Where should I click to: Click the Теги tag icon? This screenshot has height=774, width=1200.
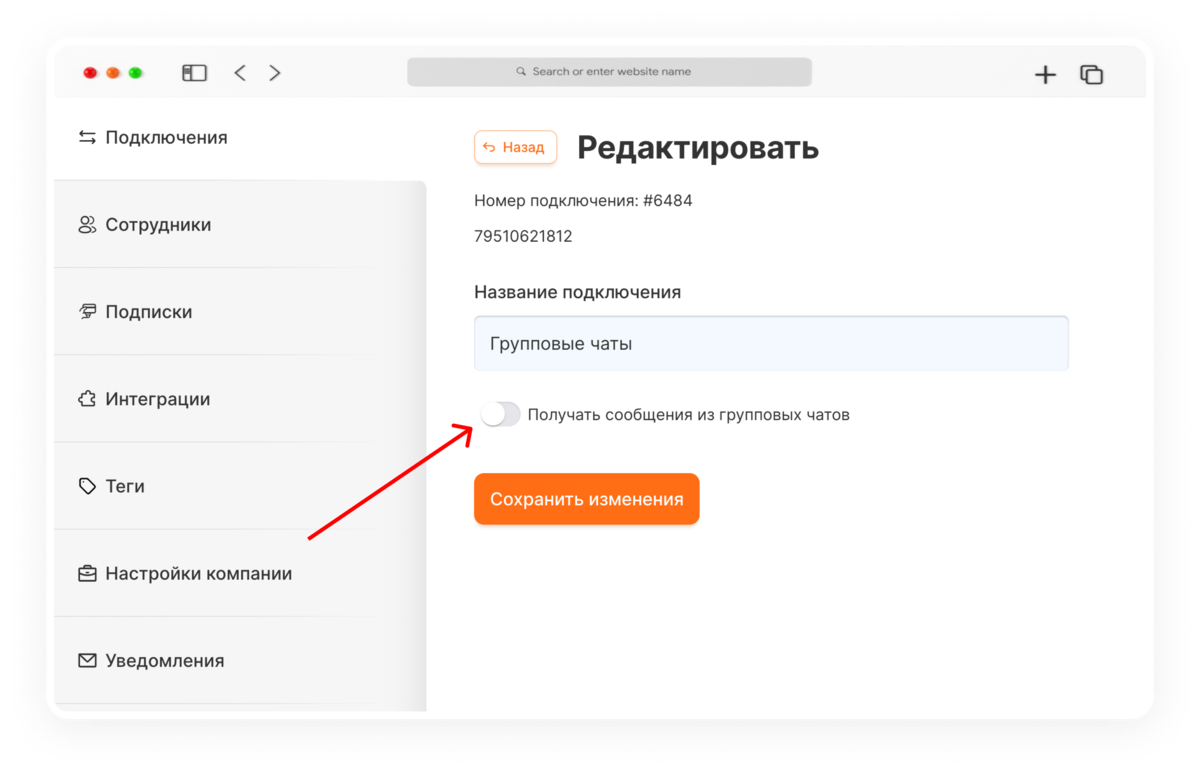[x=87, y=486]
